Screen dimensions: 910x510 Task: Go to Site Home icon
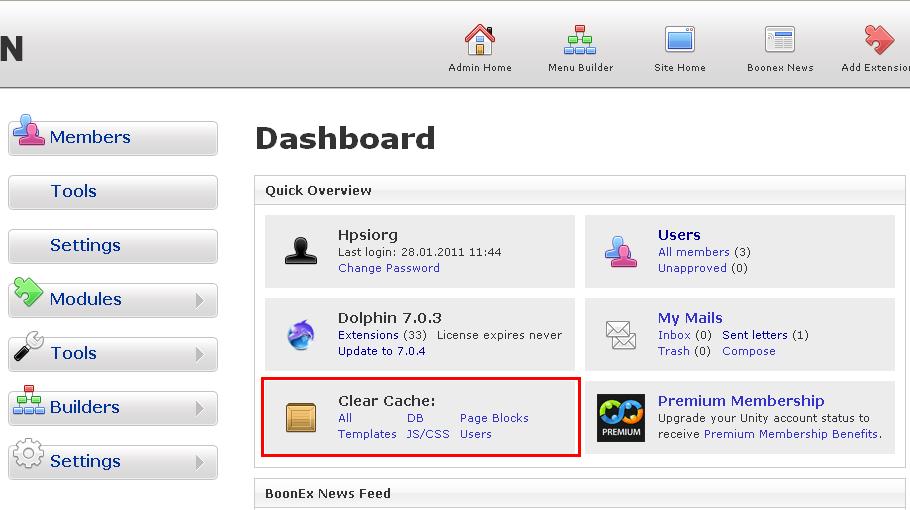(680, 39)
